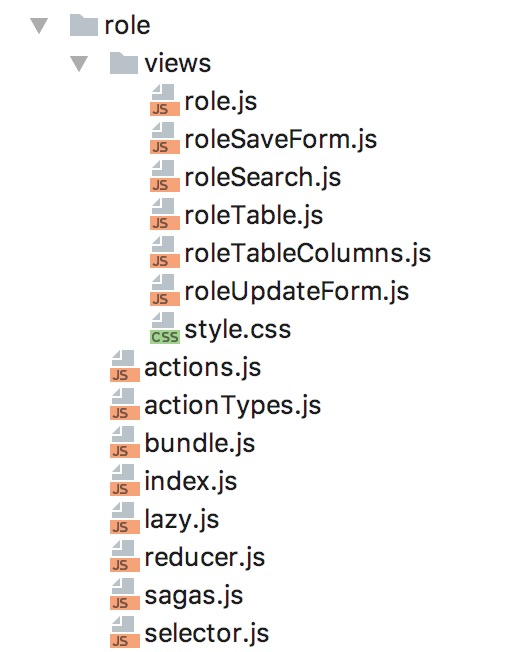Click the JS icon of roleUpdateForm.js
This screenshot has width=518, height=652.
(x=165, y=290)
